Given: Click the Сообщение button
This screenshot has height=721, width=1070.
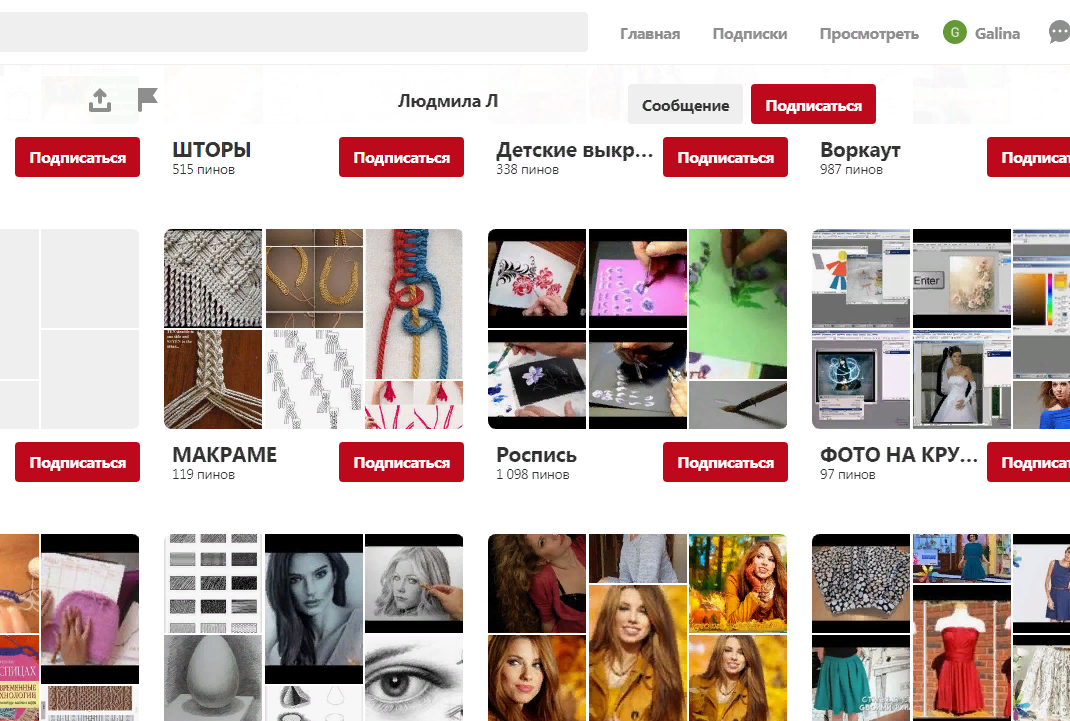Looking at the screenshot, I should (685, 104).
